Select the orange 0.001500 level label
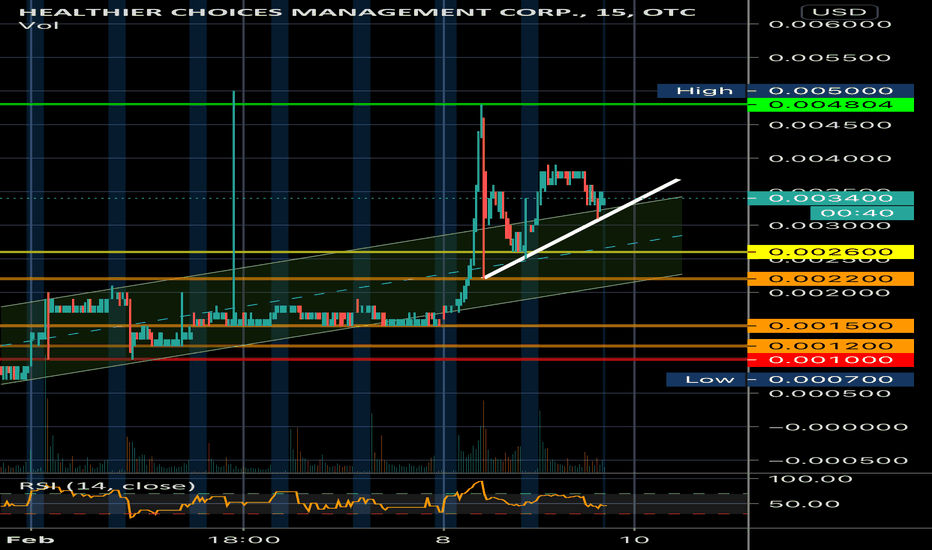 (830, 326)
